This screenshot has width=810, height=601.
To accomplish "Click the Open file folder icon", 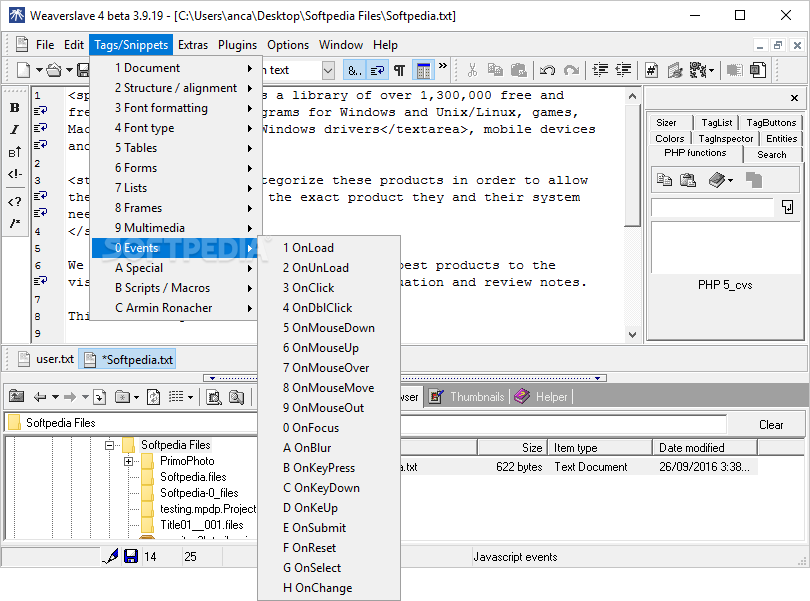I will coord(54,70).
